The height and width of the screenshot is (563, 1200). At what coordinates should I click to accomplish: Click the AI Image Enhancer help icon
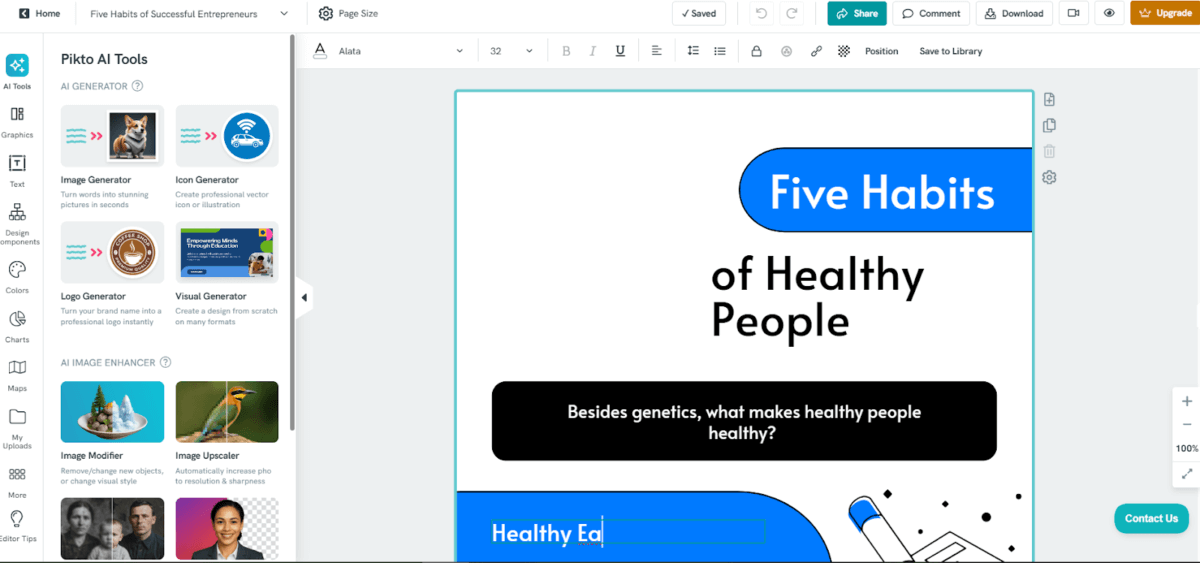pyautogui.click(x=166, y=363)
